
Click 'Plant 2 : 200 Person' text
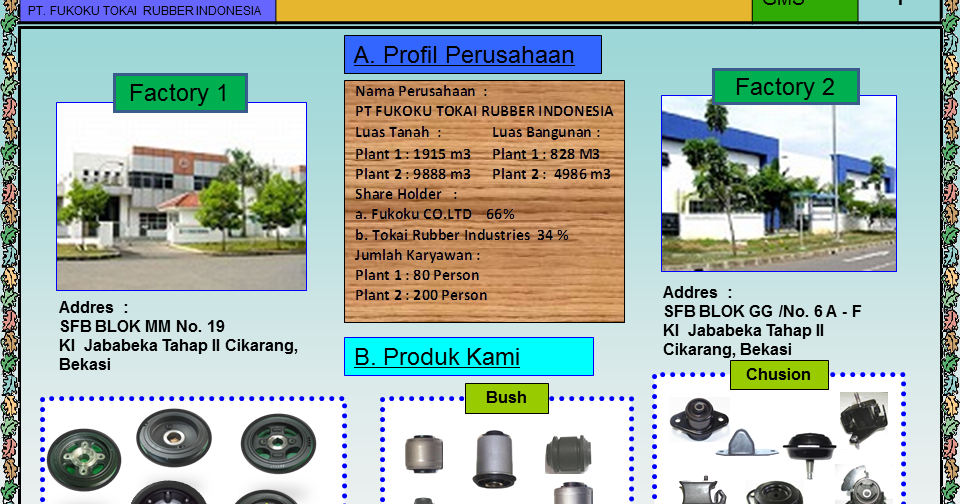tap(421, 295)
